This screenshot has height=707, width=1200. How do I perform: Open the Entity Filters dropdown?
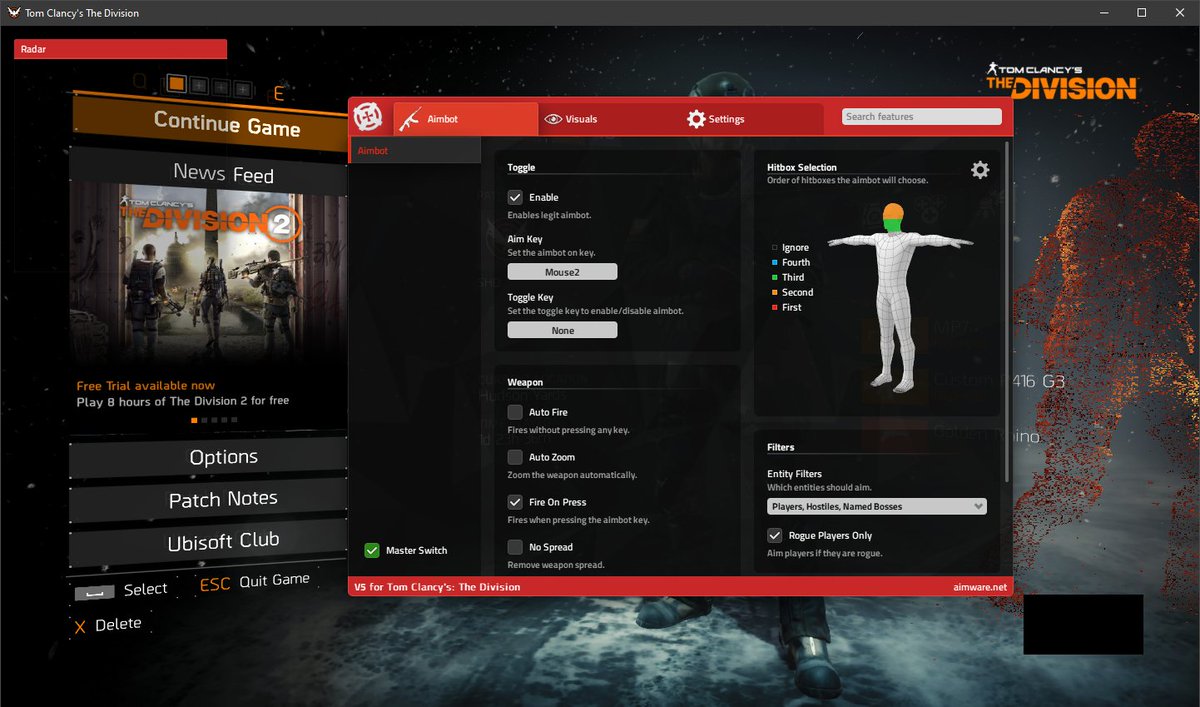pos(877,506)
